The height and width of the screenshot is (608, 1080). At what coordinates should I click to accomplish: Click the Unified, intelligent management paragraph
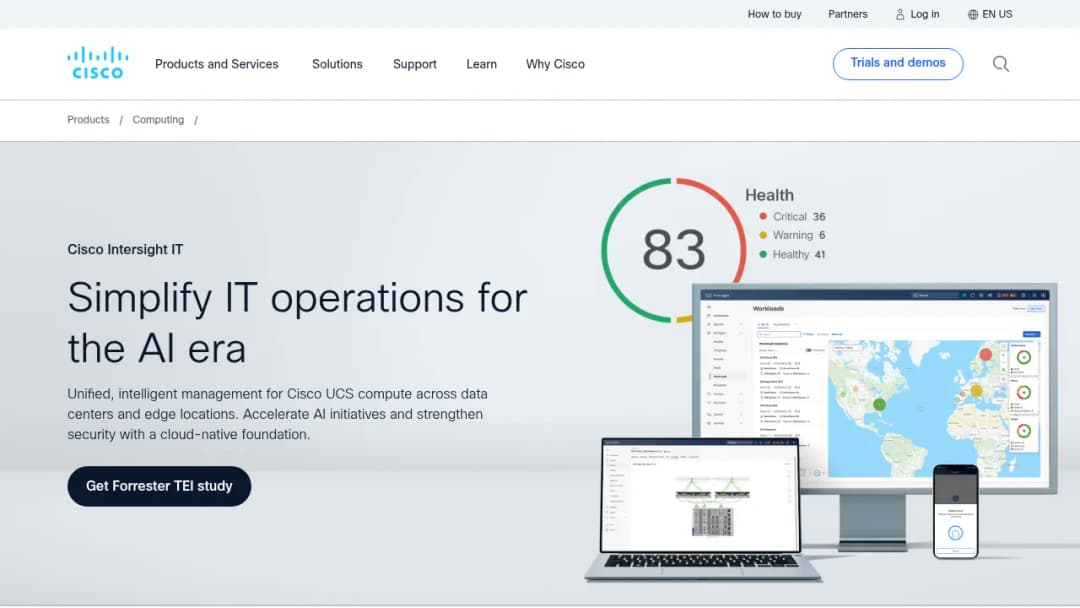(278, 414)
